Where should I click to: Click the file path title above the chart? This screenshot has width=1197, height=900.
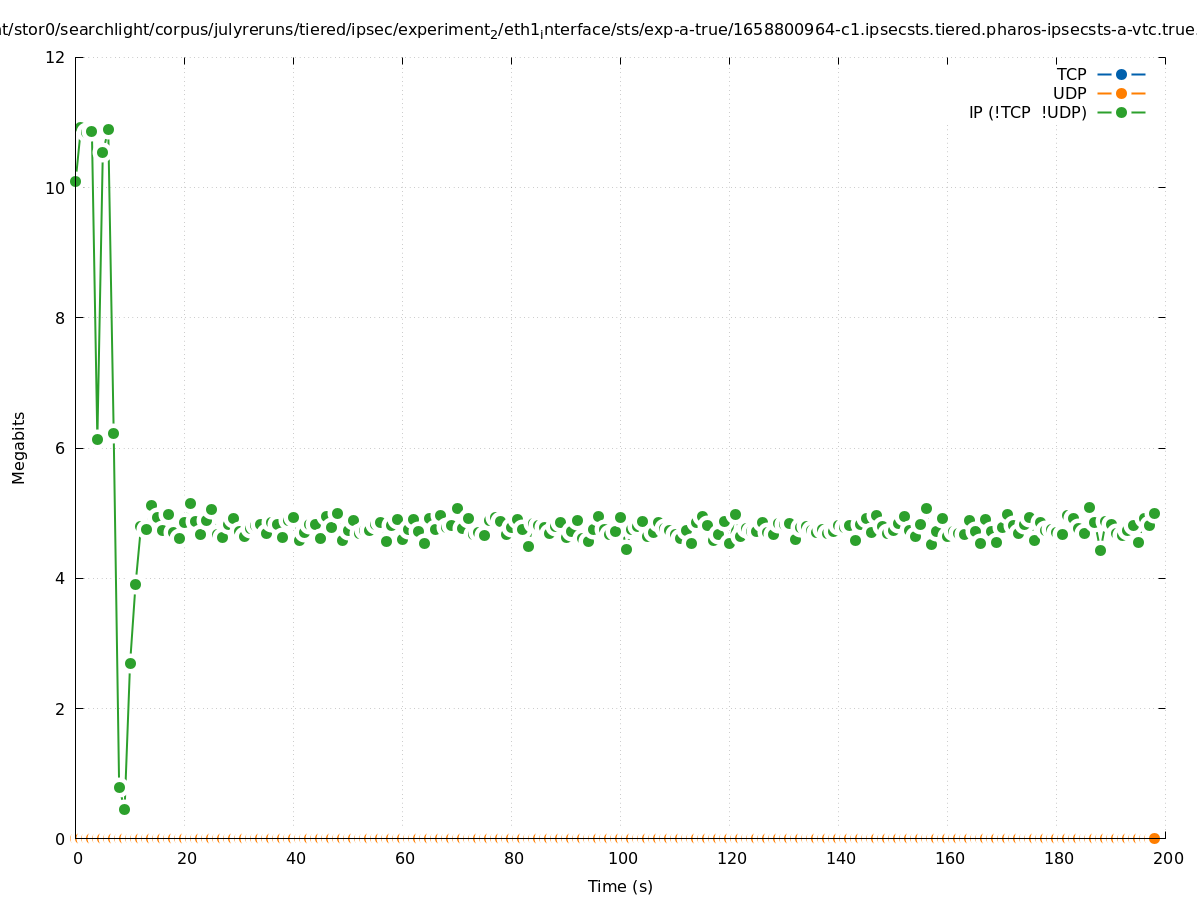[598, 30]
